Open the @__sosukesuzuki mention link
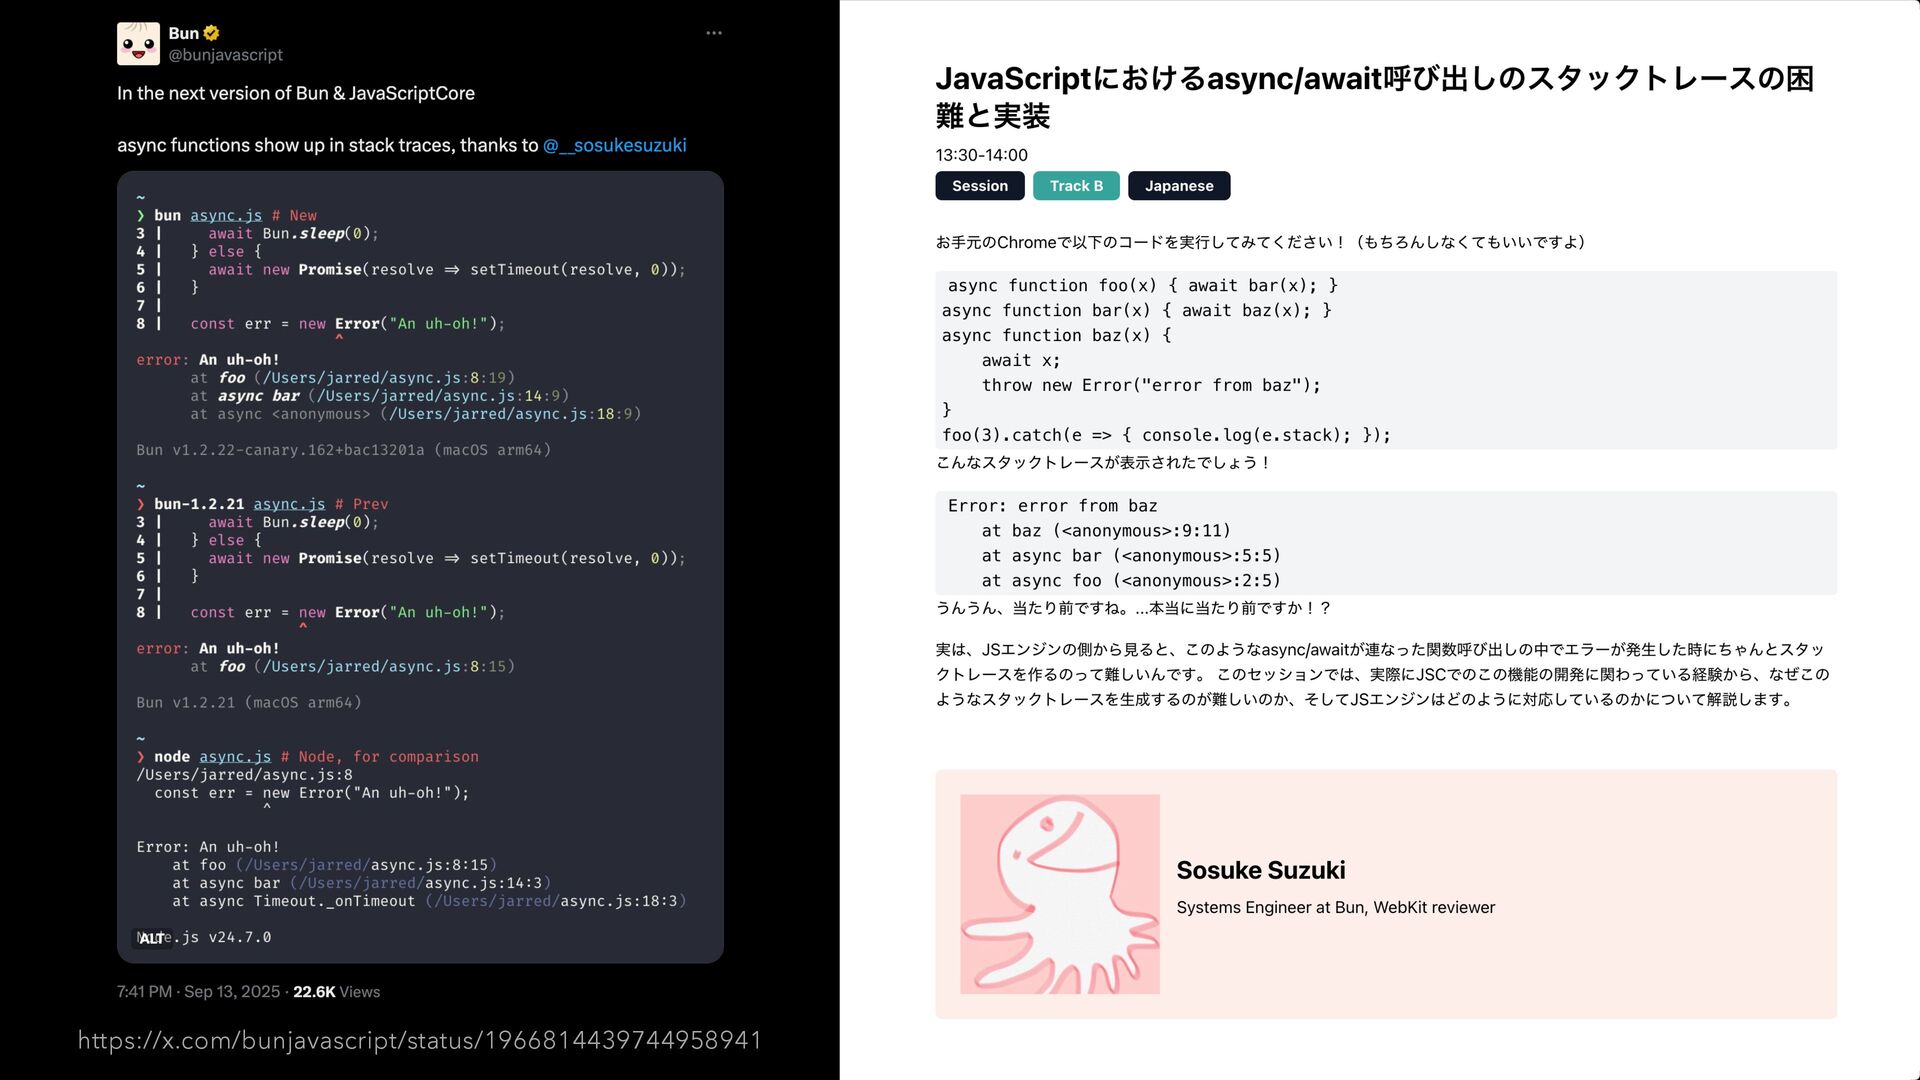 coord(614,146)
